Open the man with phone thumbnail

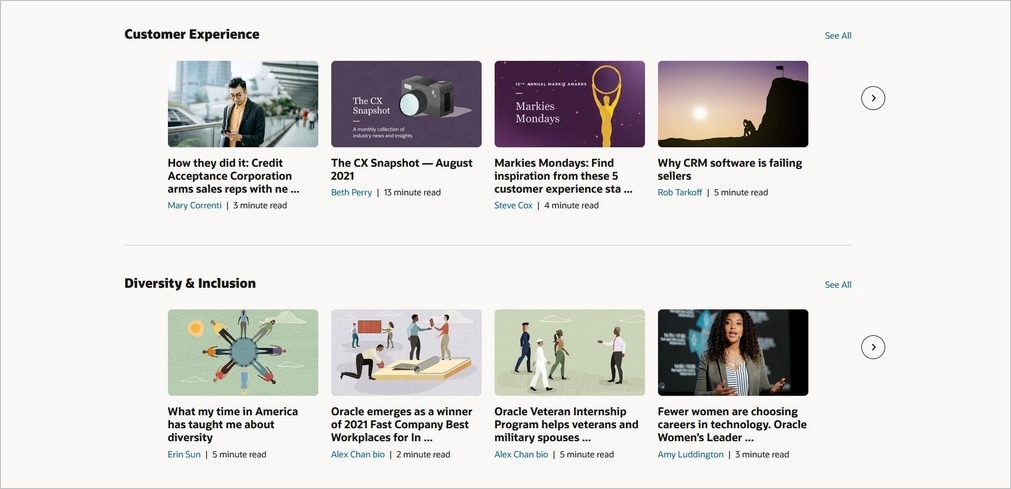(x=243, y=104)
